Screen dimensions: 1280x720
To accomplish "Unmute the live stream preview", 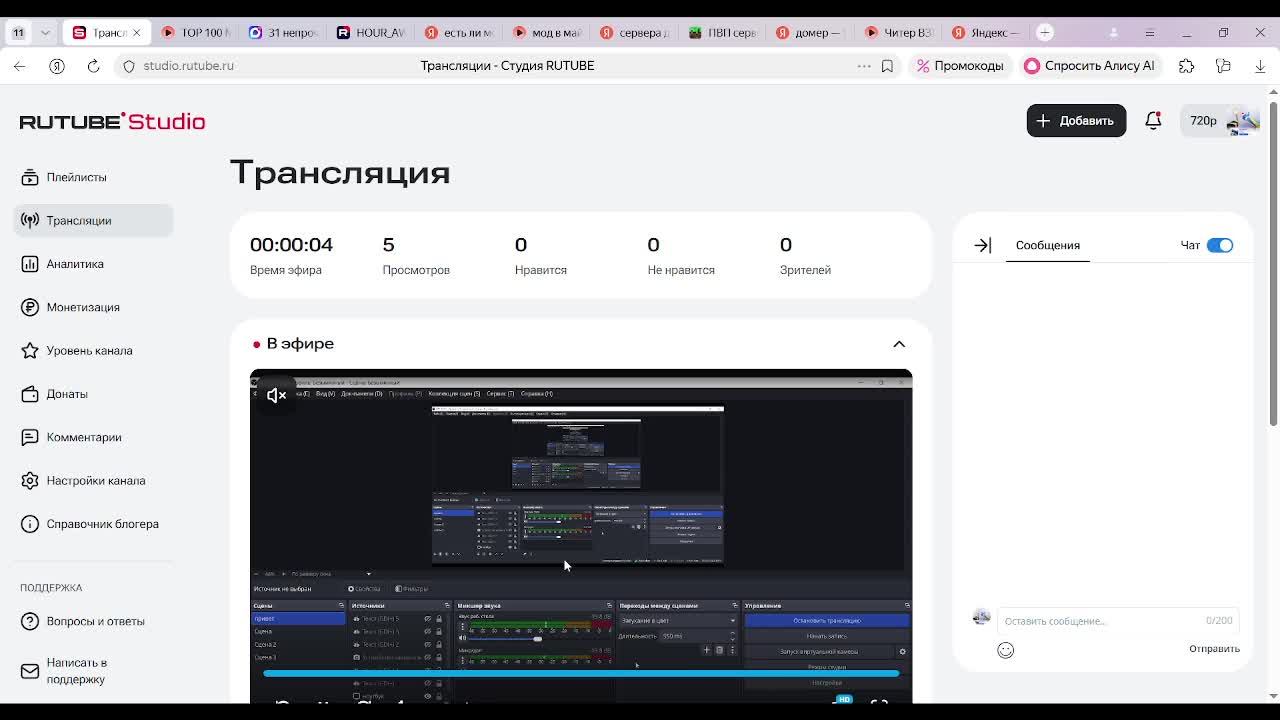I will tap(277, 396).
